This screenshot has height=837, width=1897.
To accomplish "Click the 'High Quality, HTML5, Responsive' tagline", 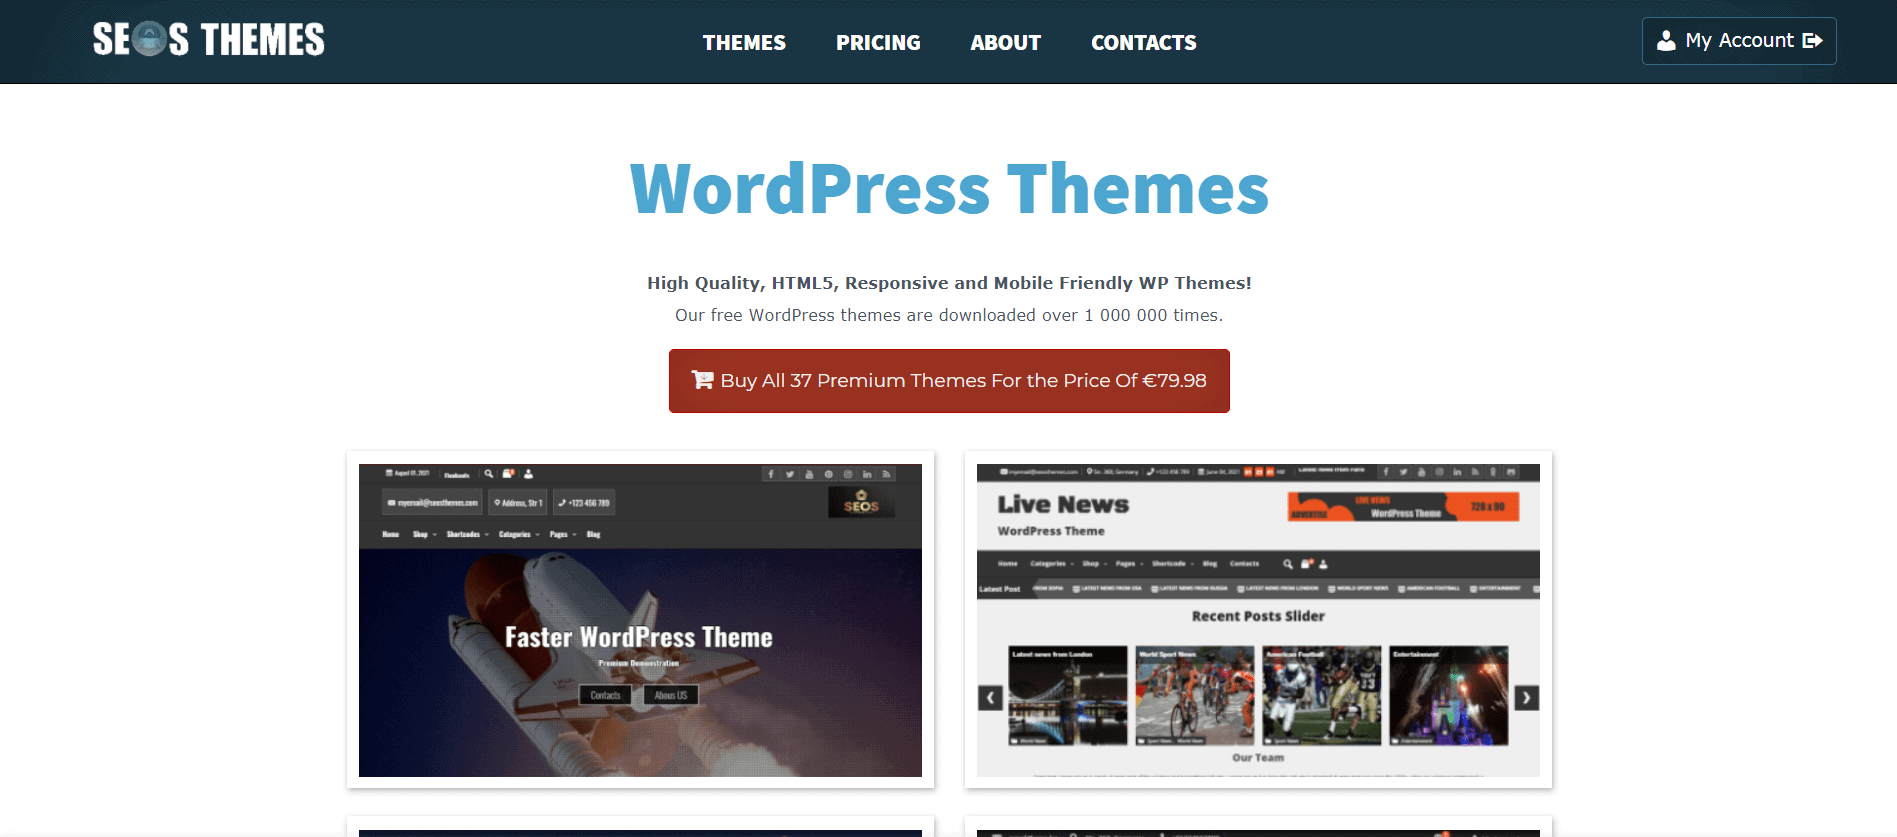I will point(949,283).
